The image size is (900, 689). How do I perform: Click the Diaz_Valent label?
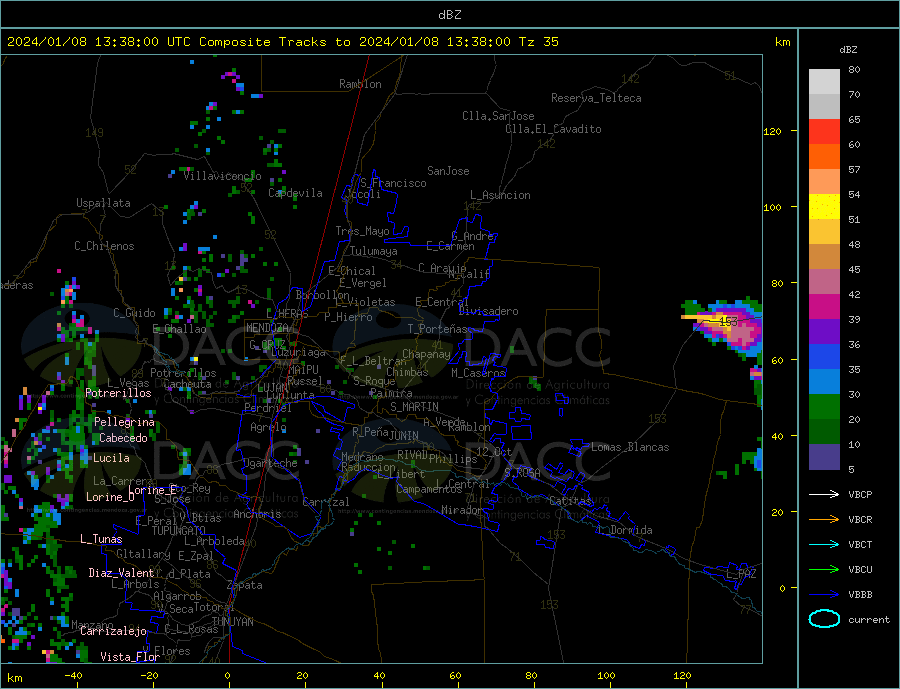pos(121,573)
